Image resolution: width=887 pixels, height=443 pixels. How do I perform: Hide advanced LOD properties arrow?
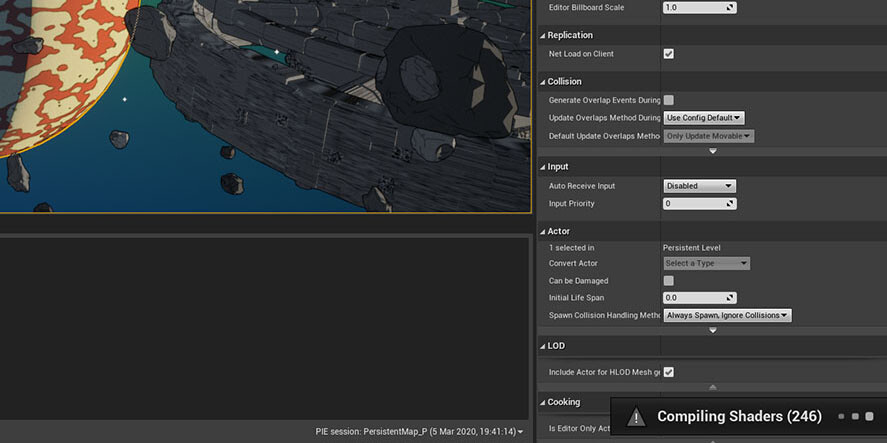pos(713,387)
